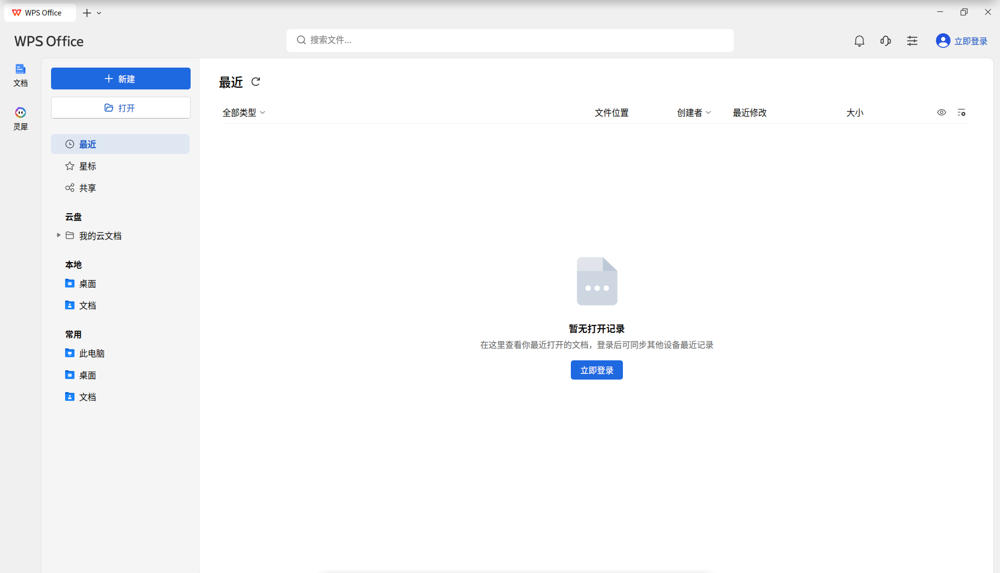Click the 打开 button
Screen dimensions: 1000x573
pos(121,108)
